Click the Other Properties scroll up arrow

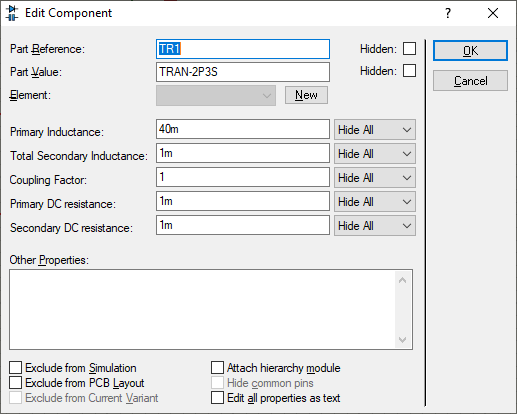coord(402,280)
